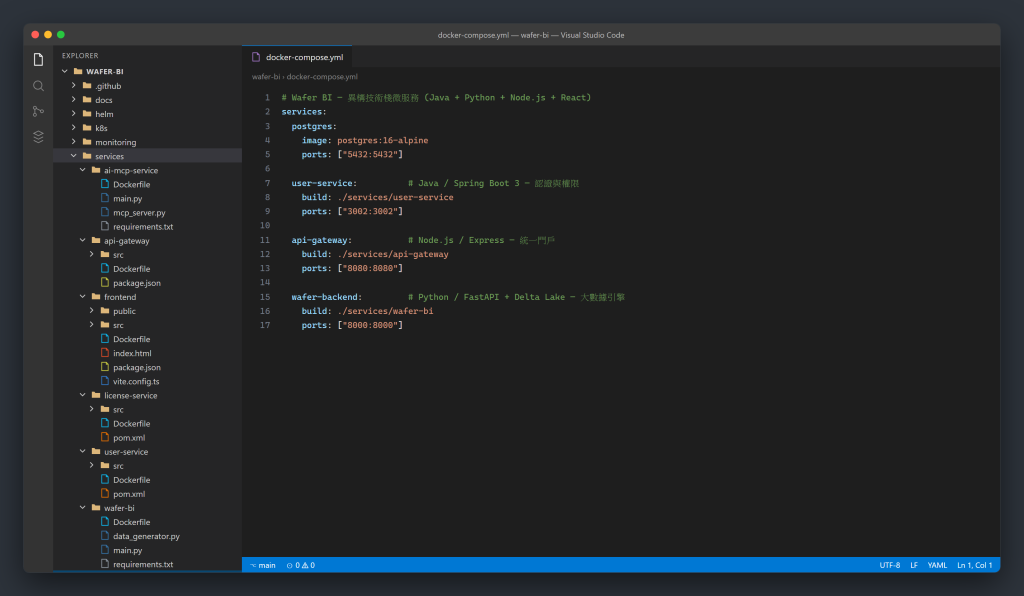This screenshot has height=596, width=1024.
Task: Click the Dockerfile icon under ai-mcp-service
Action: point(104,184)
